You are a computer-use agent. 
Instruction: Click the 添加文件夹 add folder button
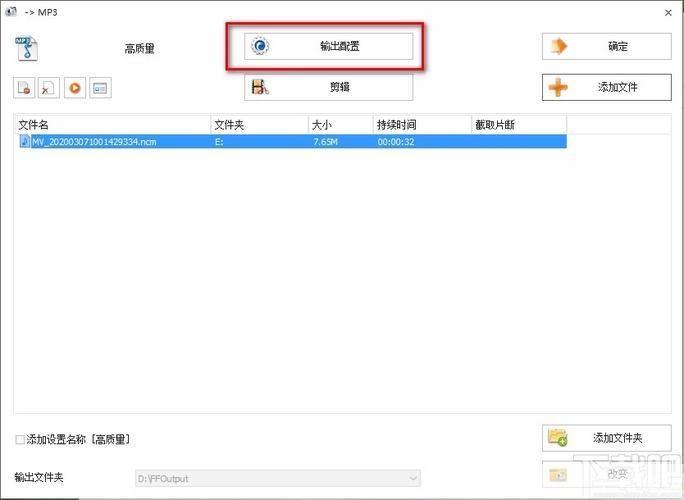click(606, 438)
